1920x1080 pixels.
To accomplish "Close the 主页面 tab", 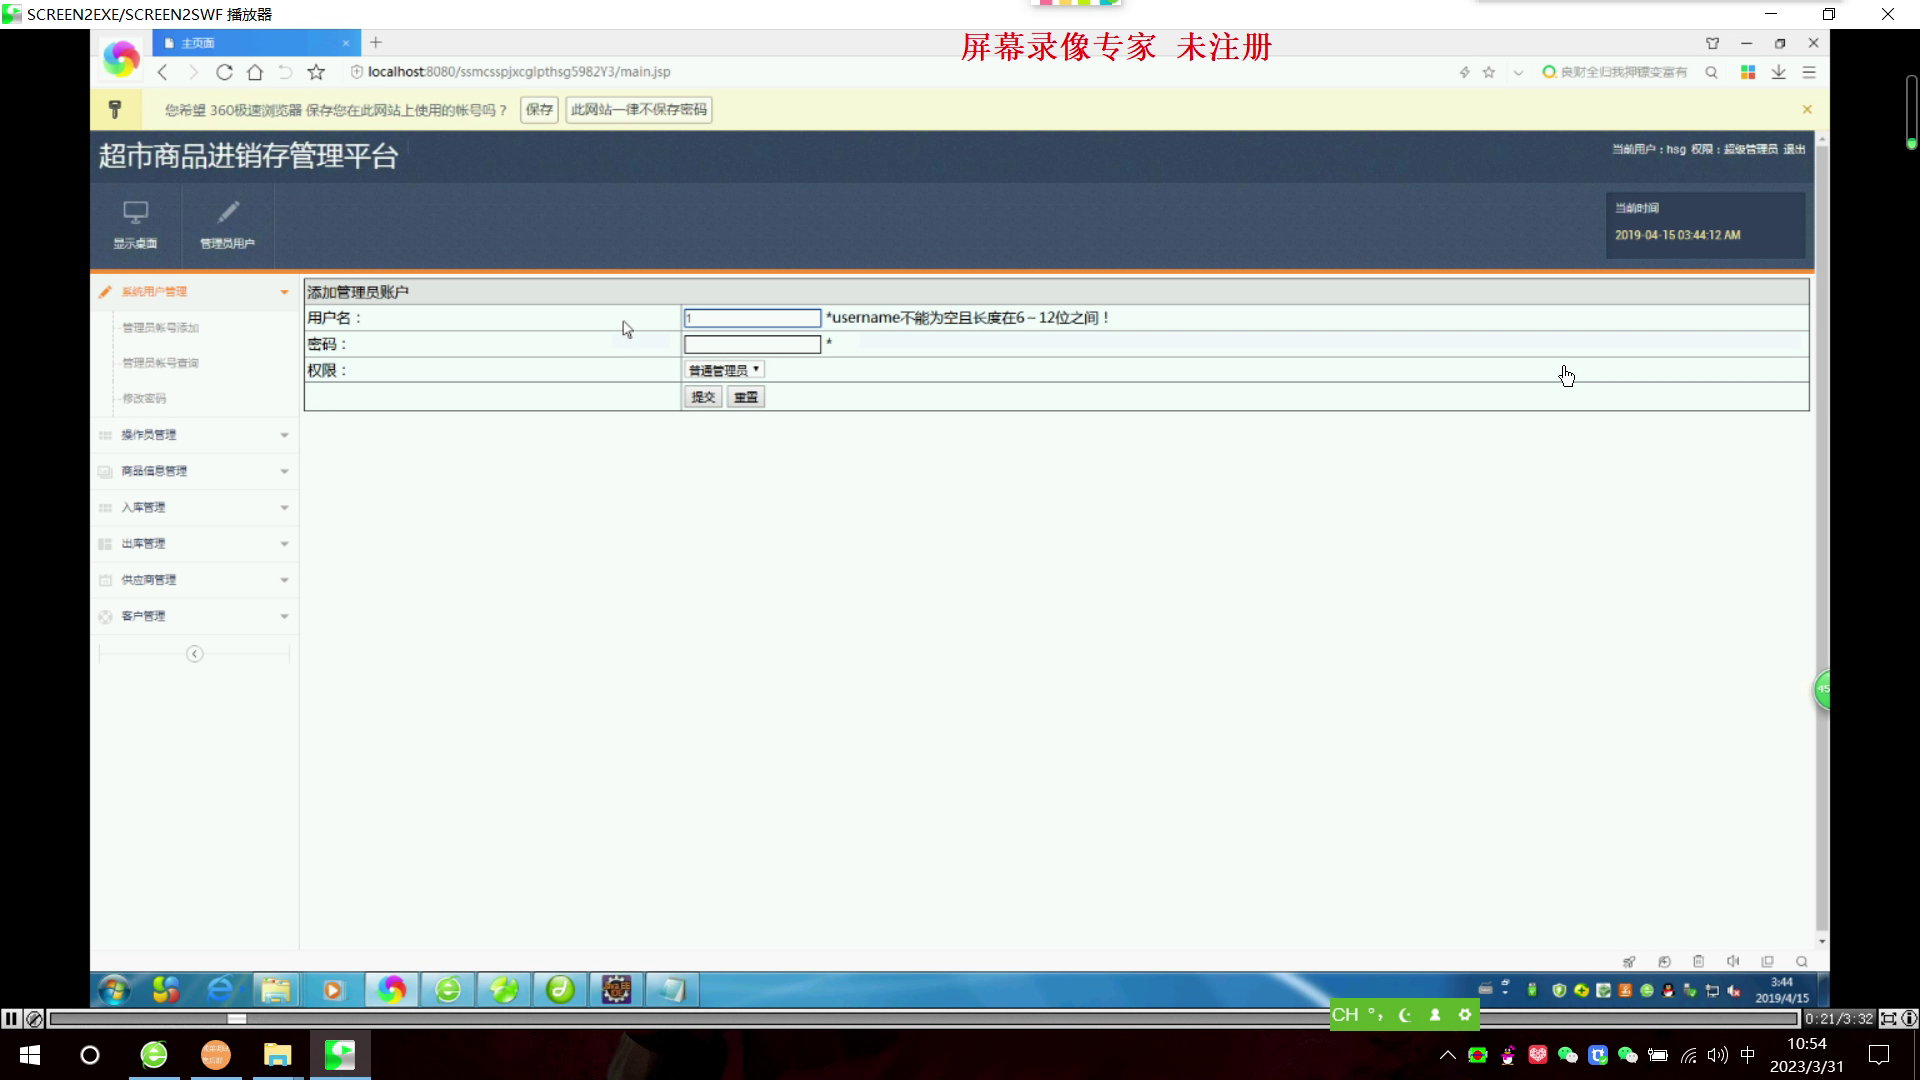I will [346, 43].
